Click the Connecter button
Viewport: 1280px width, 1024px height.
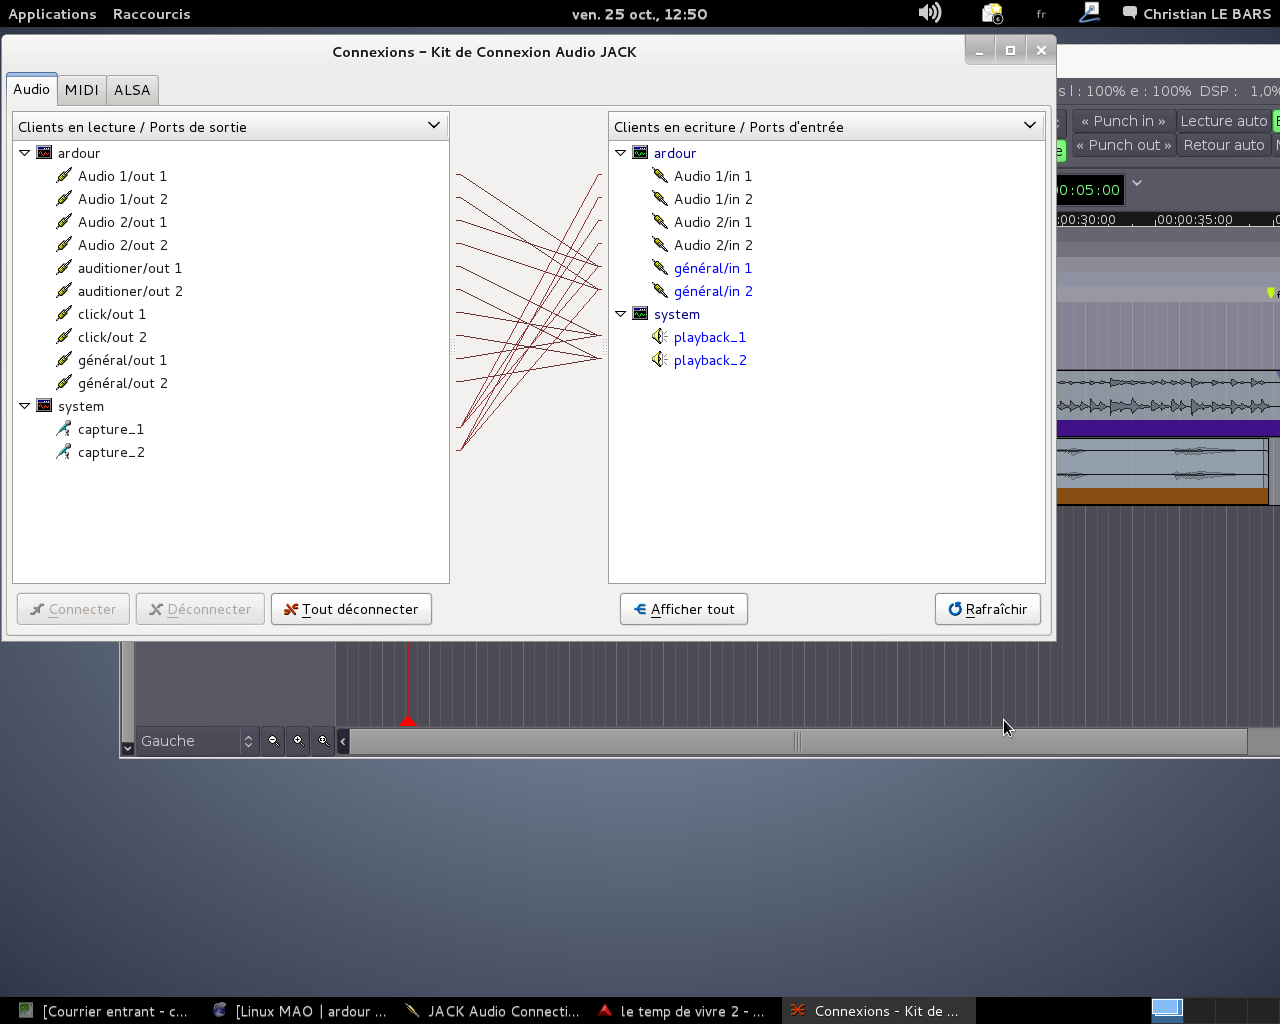(x=73, y=609)
